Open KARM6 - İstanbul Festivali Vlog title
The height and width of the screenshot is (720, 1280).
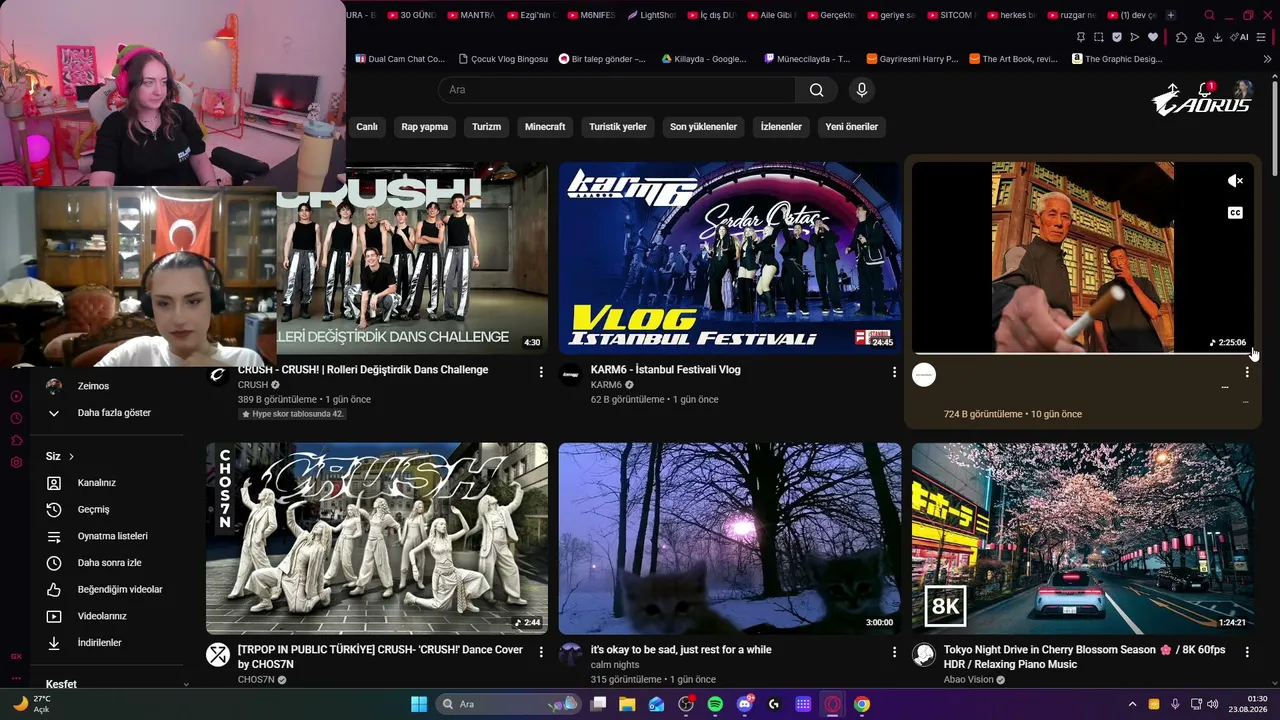[x=666, y=370]
